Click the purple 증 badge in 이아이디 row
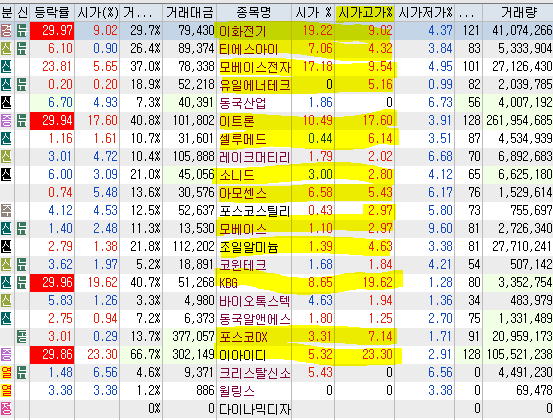Image resolution: width=553 pixels, height=420 pixels. click(x=6, y=354)
